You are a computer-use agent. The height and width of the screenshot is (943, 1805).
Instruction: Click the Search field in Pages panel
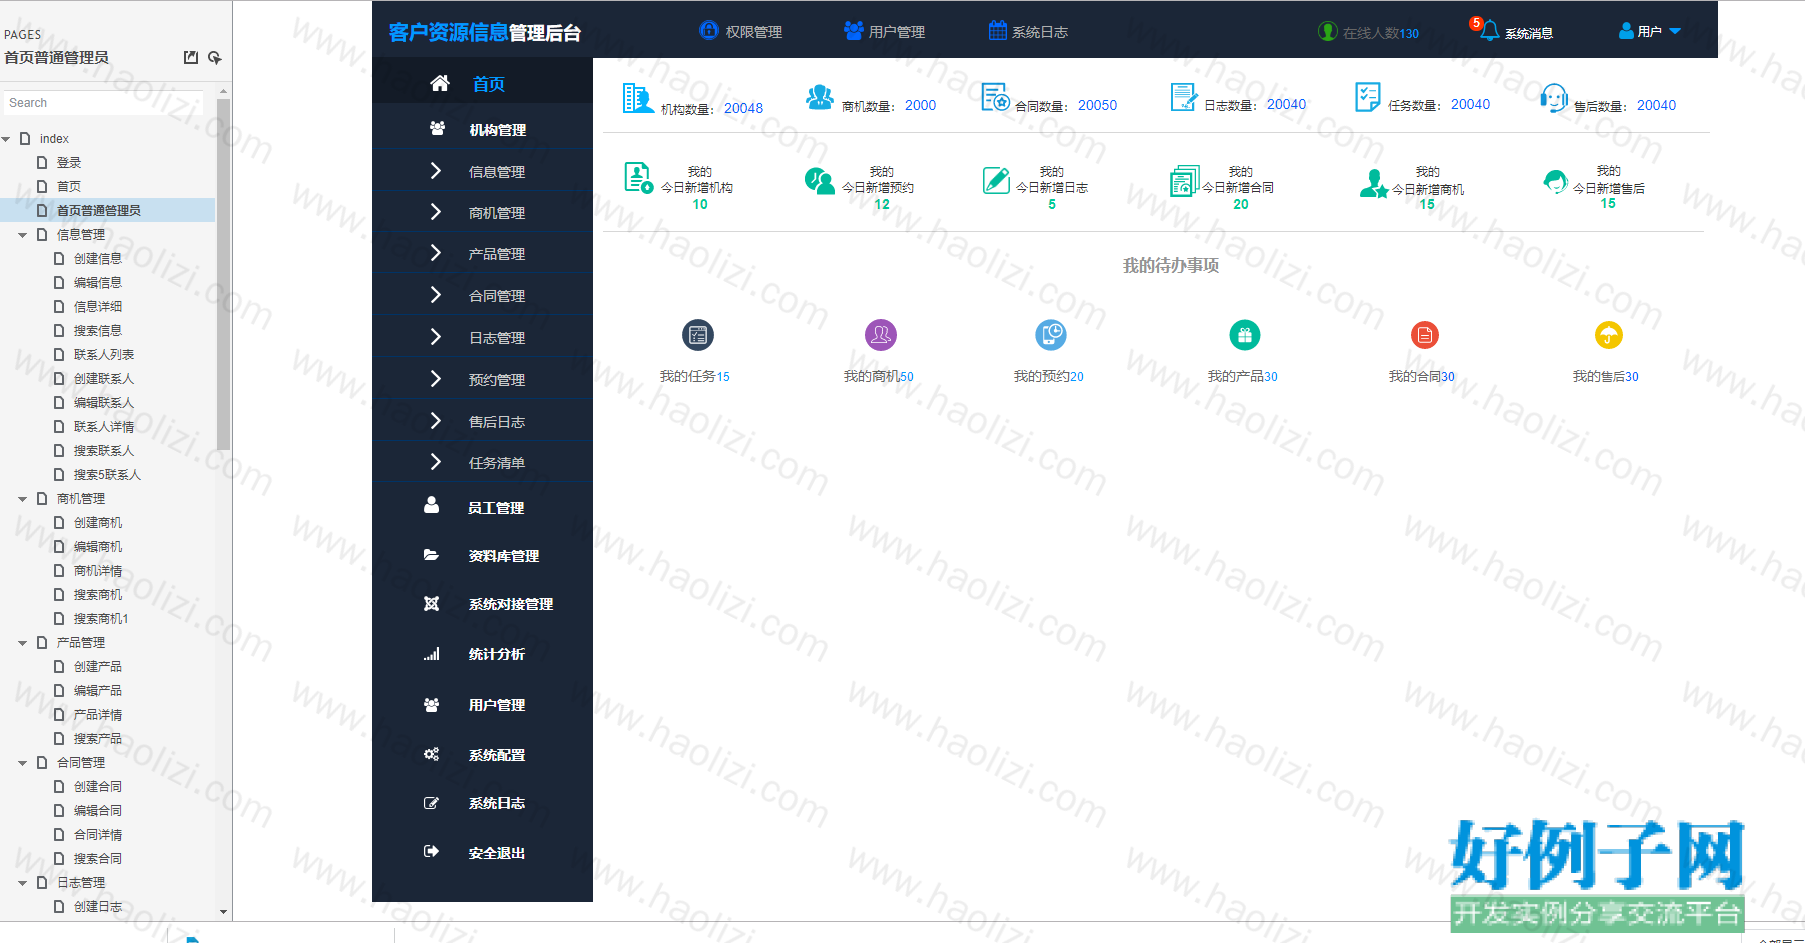[x=104, y=103]
